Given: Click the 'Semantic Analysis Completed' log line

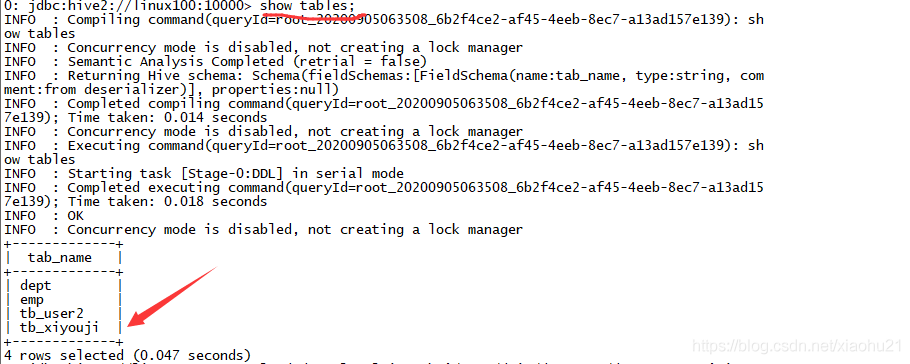Looking at the screenshot, I should [x=215, y=62].
